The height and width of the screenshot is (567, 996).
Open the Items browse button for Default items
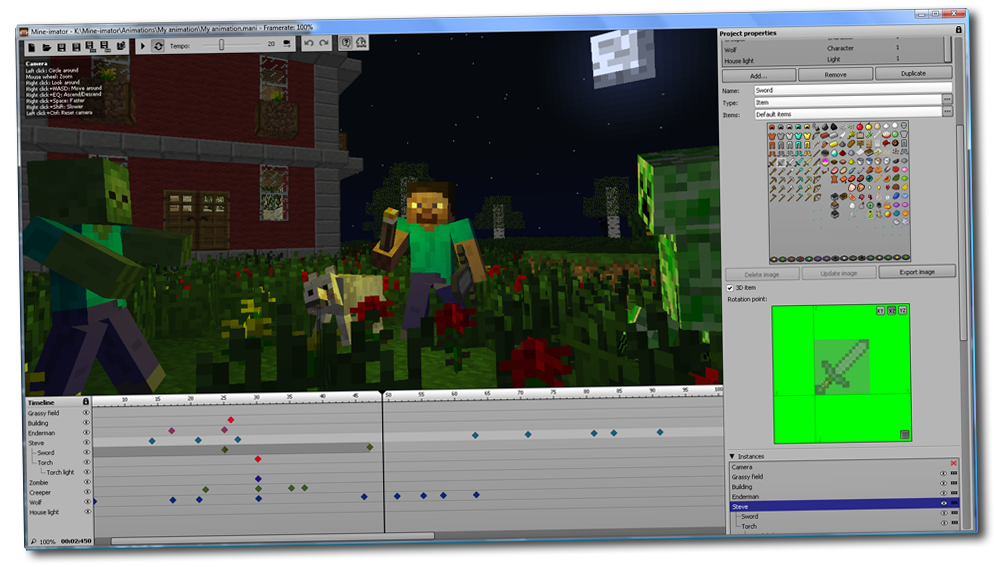(x=946, y=112)
